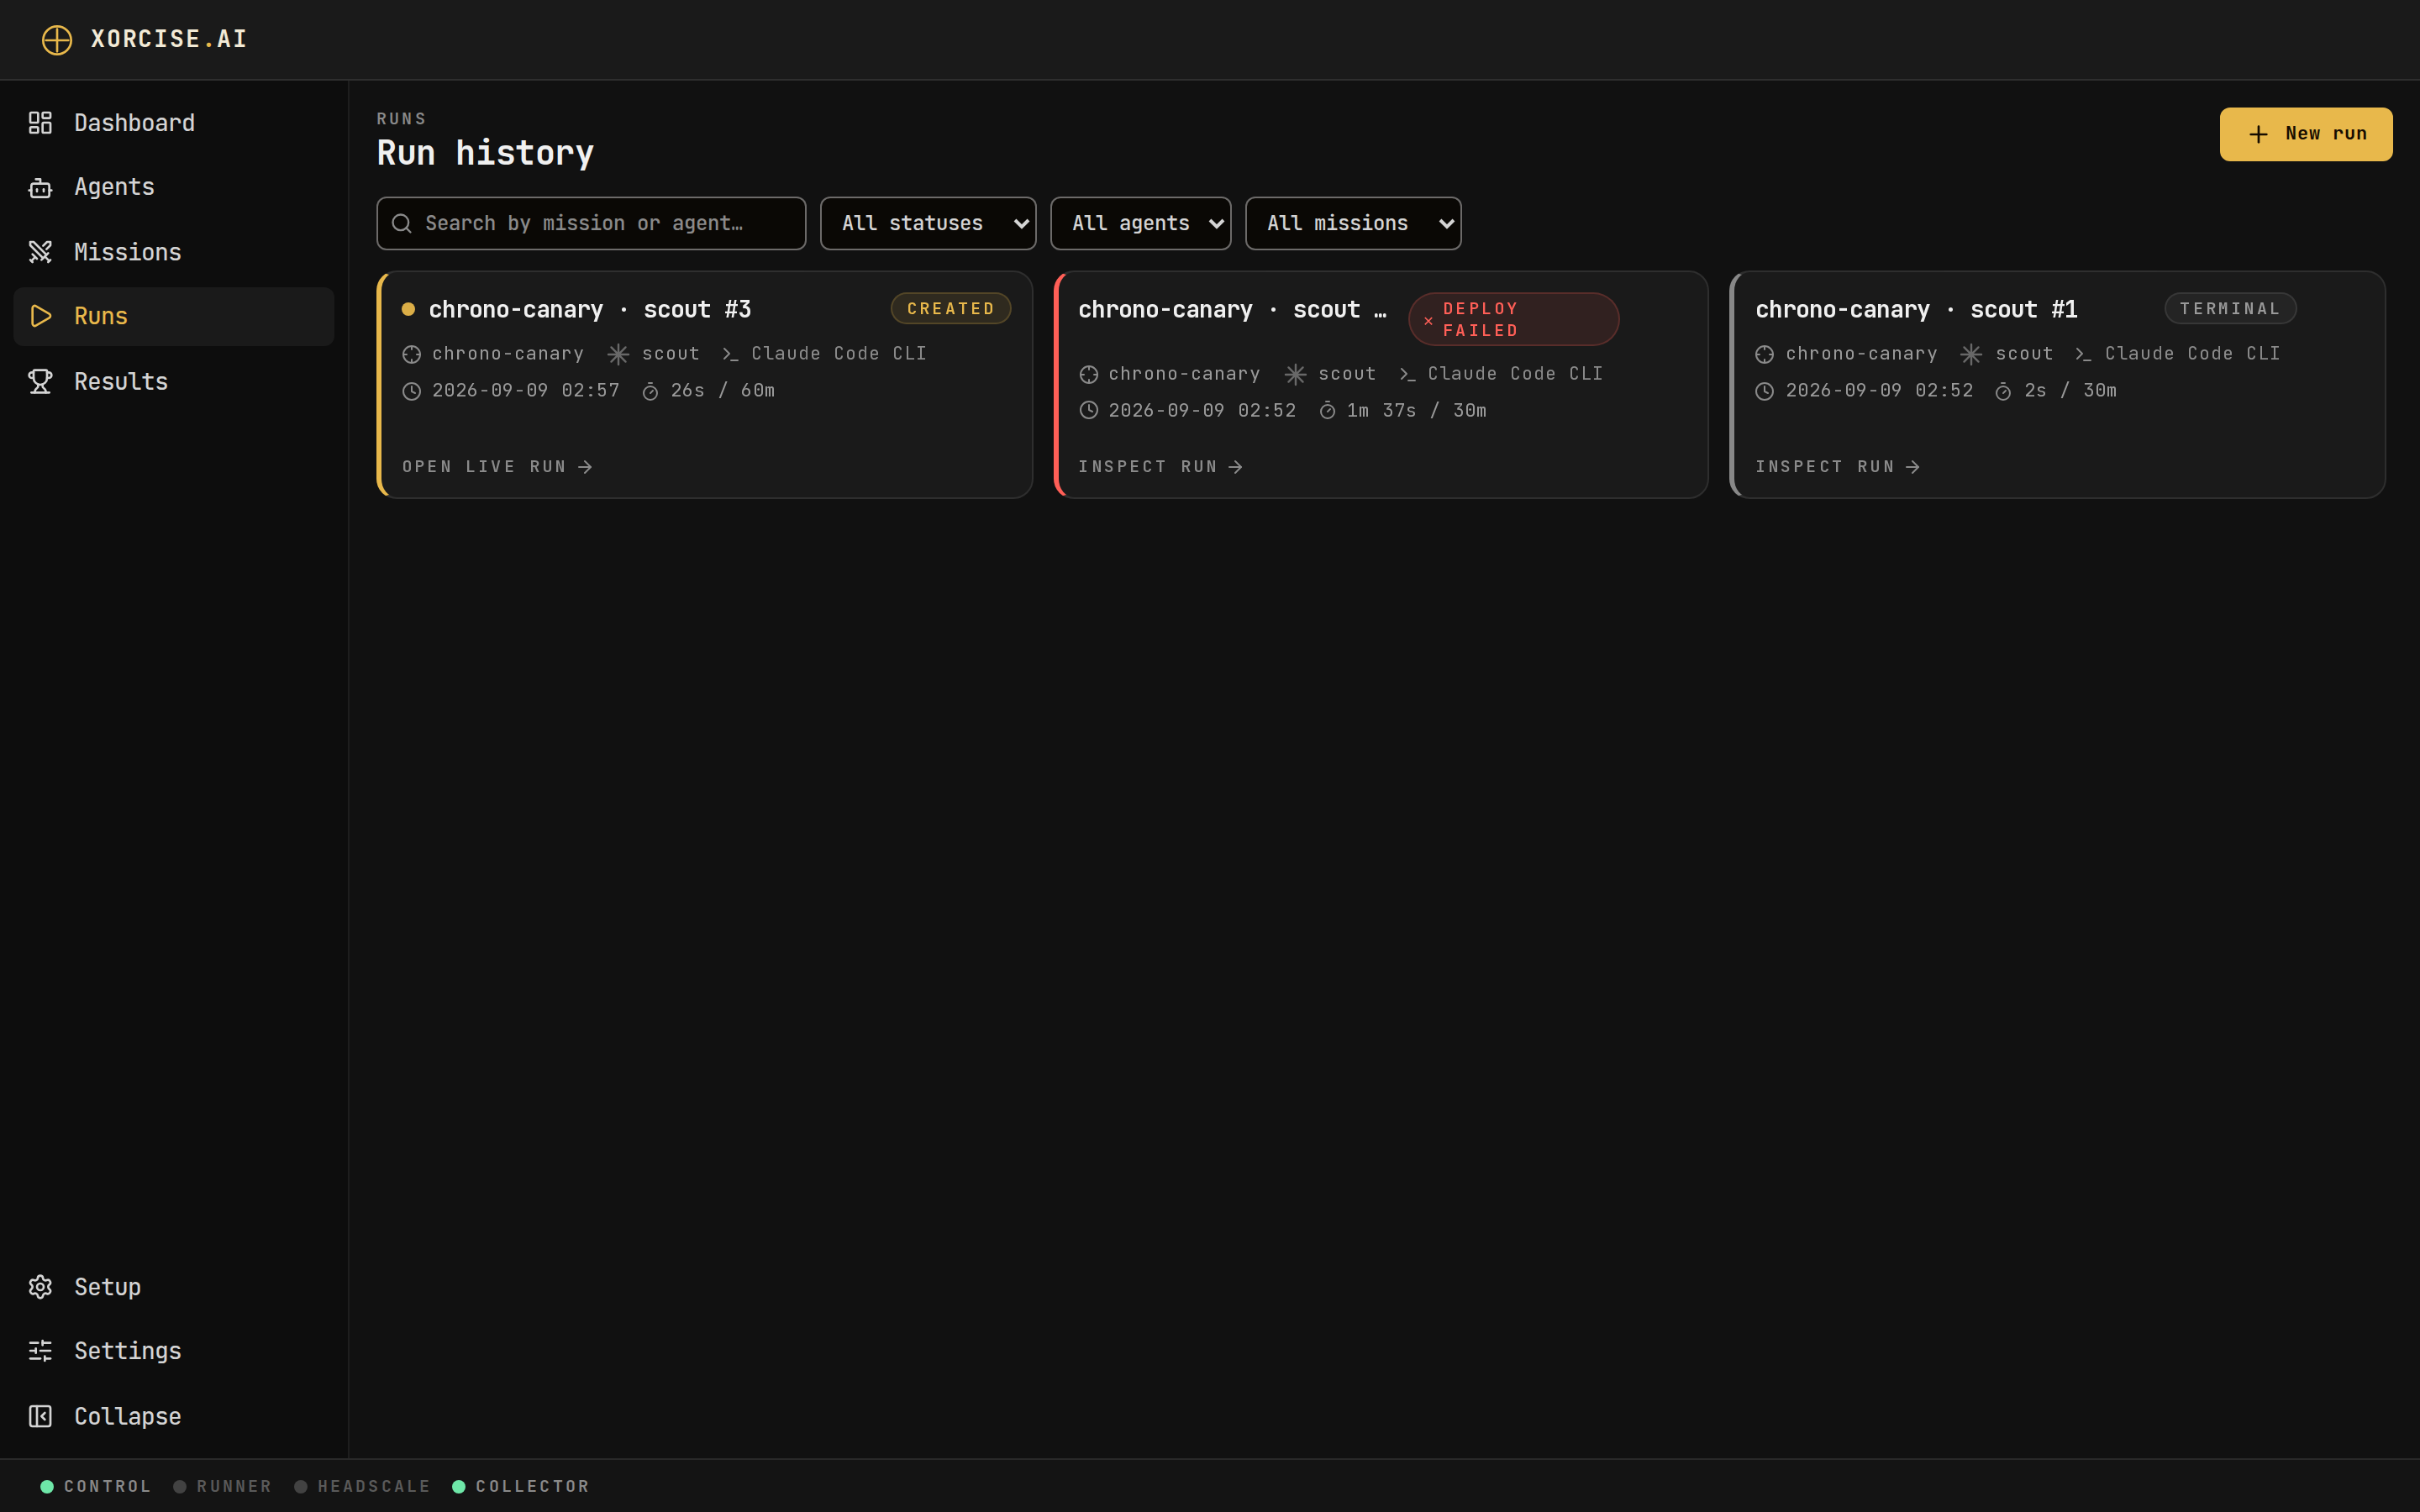Go to Dashboard in the sidebar
Viewport: 2420px width, 1512px height.
click(x=174, y=123)
